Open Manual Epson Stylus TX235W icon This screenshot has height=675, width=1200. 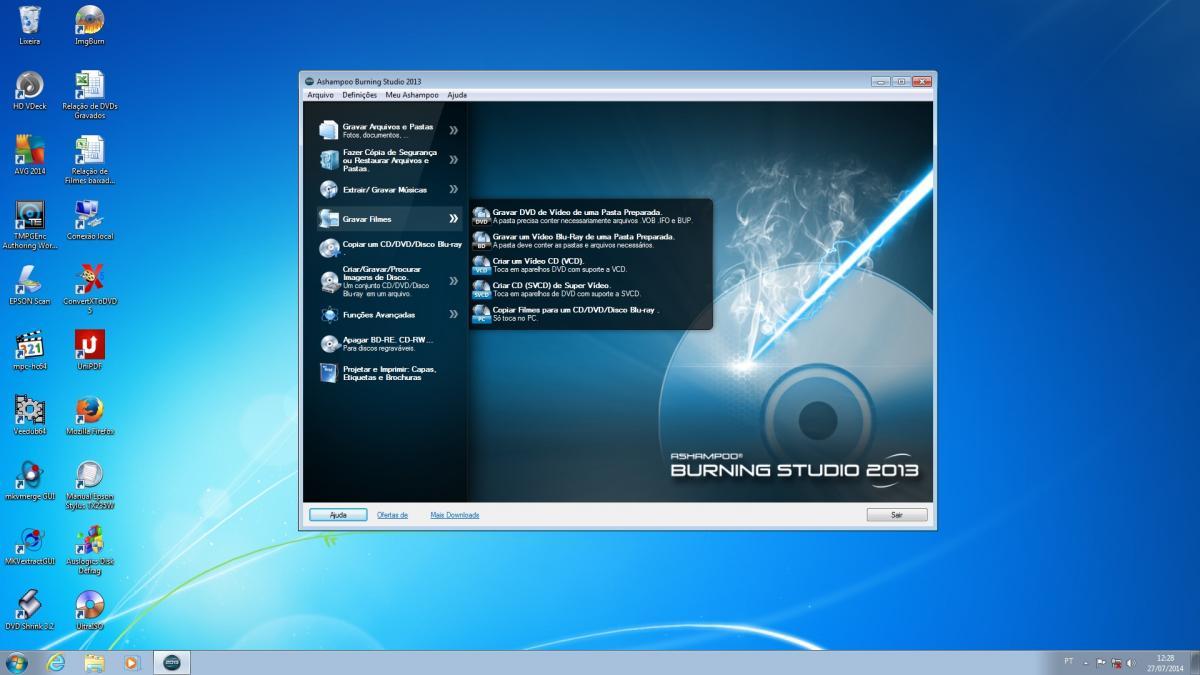pos(90,474)
